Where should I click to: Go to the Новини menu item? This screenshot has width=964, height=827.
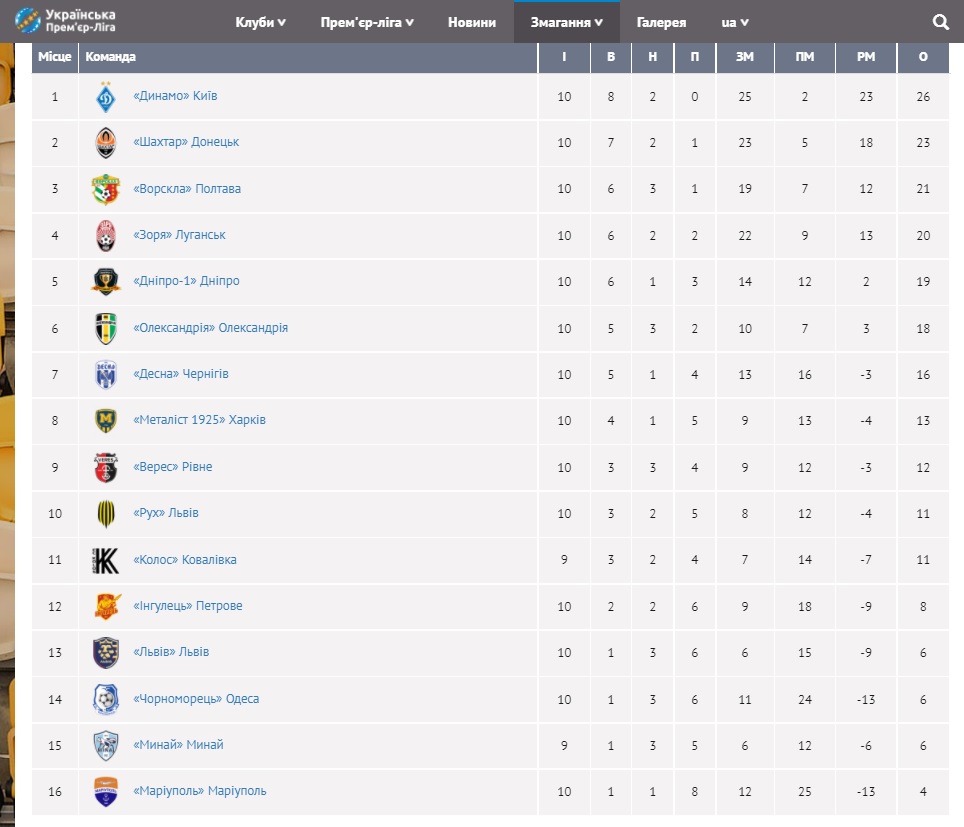point(472,22)
